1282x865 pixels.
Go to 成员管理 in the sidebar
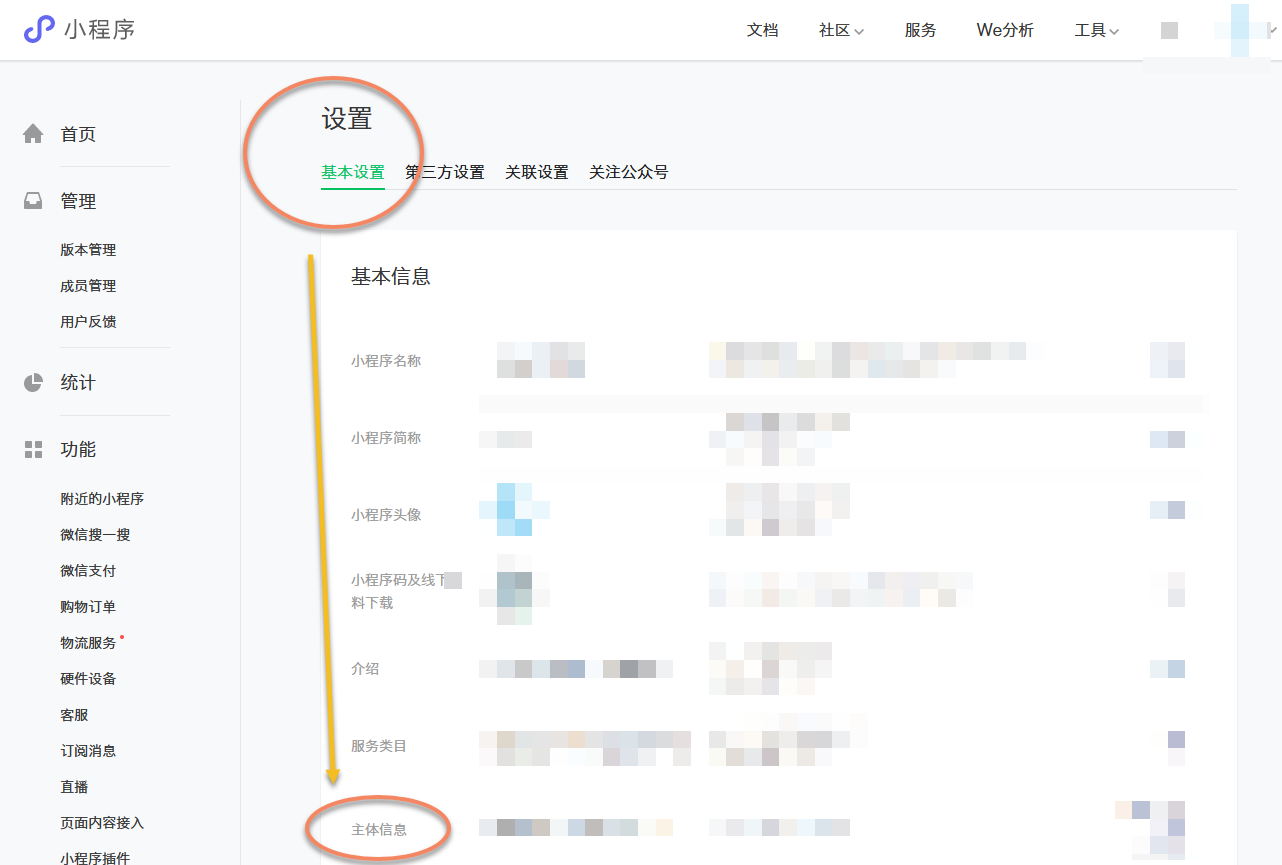coord(88,286)
